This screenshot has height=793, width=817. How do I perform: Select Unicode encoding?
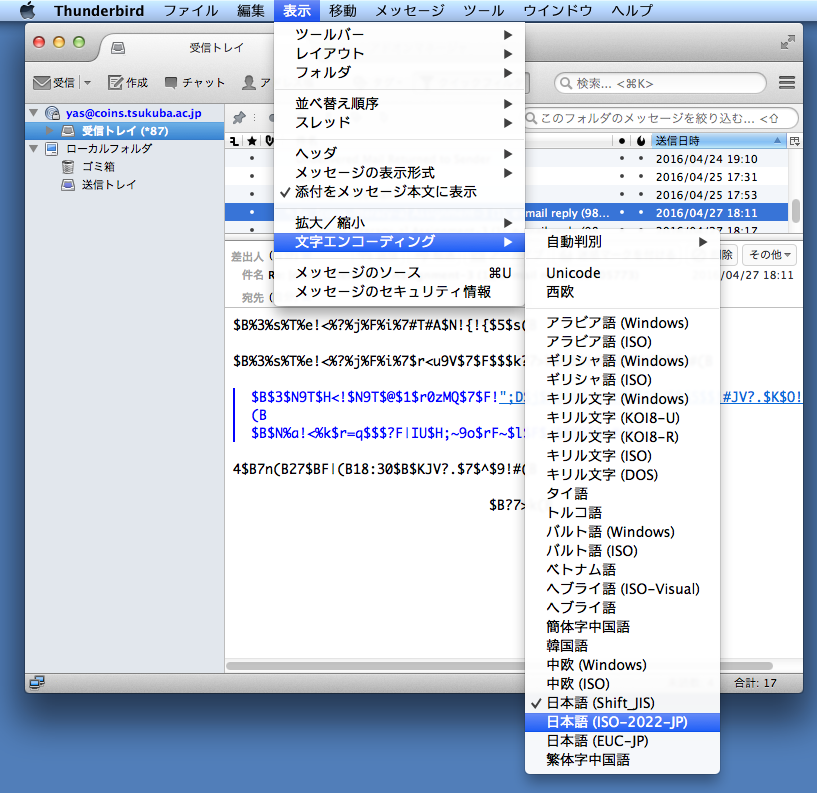622,273
